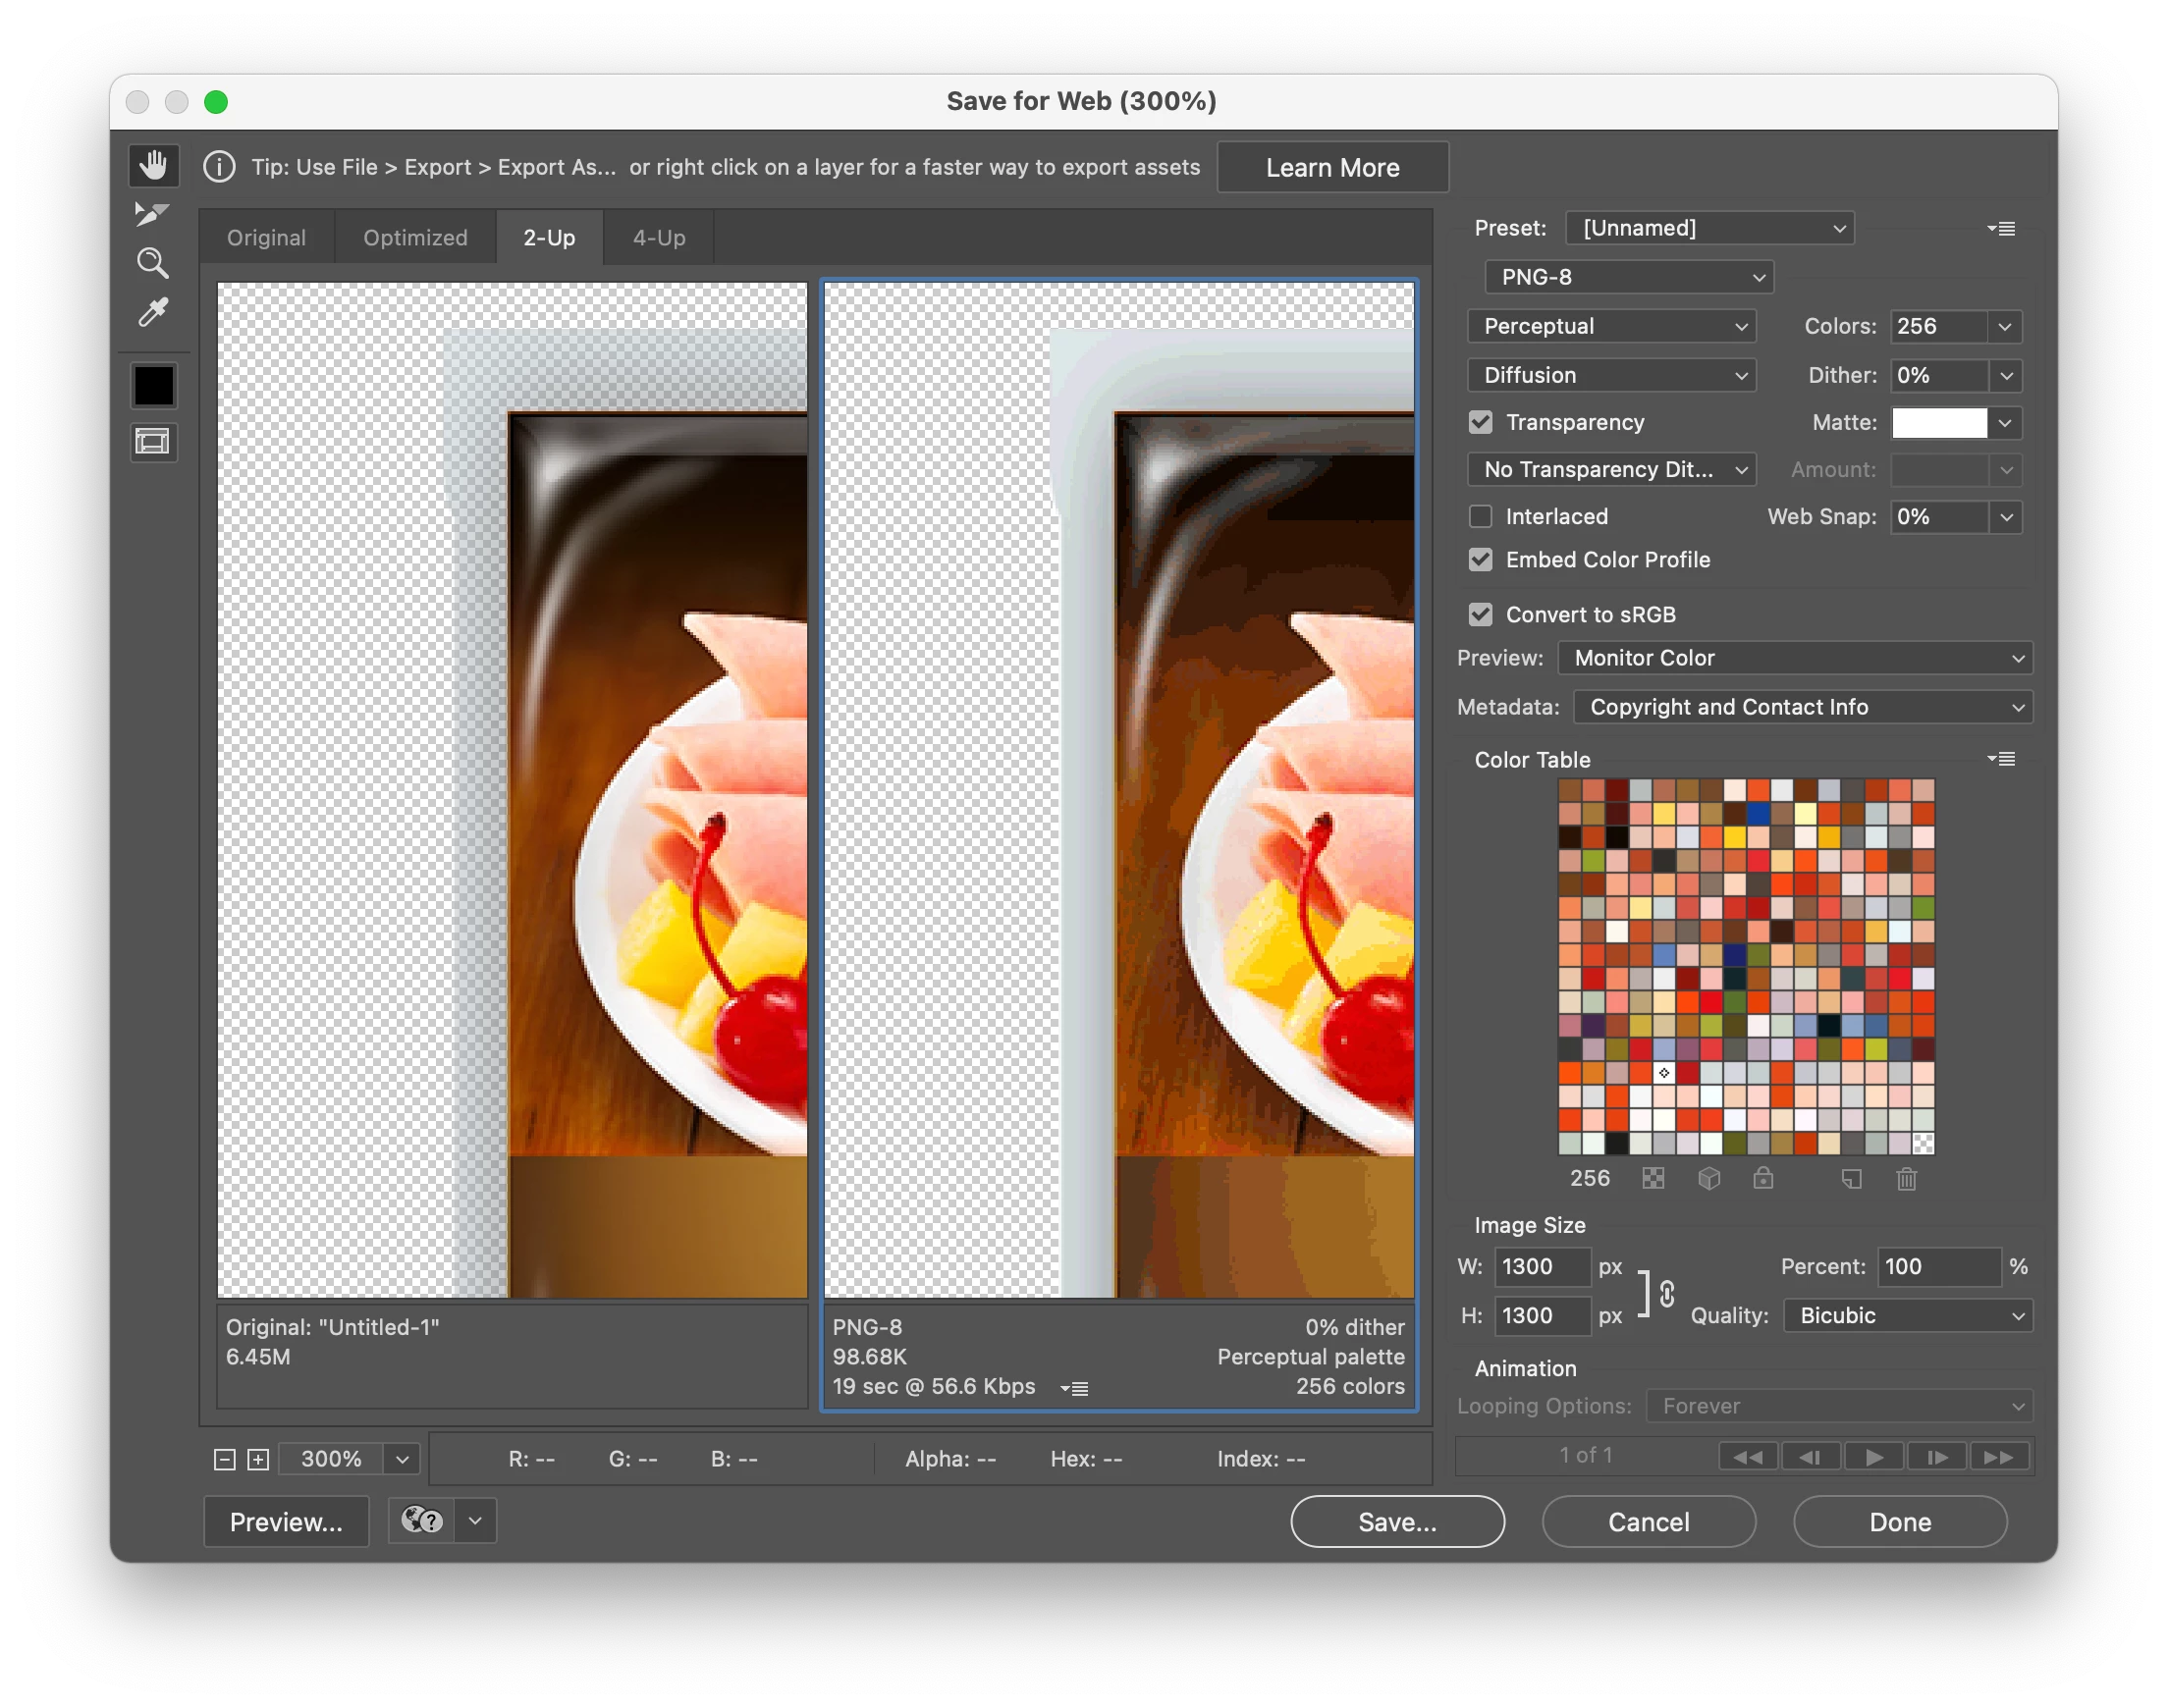
Task: Select the Hand tool
Action: [153, 166]
